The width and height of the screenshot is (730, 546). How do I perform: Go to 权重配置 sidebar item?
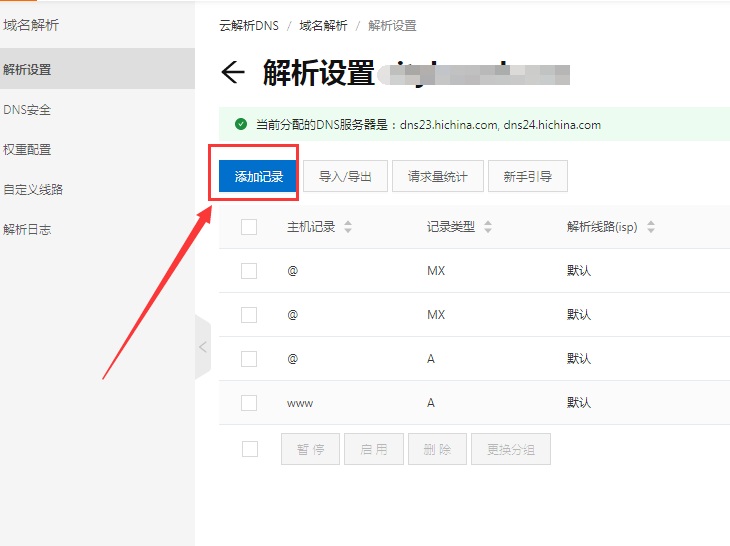(x=27, y=150)
